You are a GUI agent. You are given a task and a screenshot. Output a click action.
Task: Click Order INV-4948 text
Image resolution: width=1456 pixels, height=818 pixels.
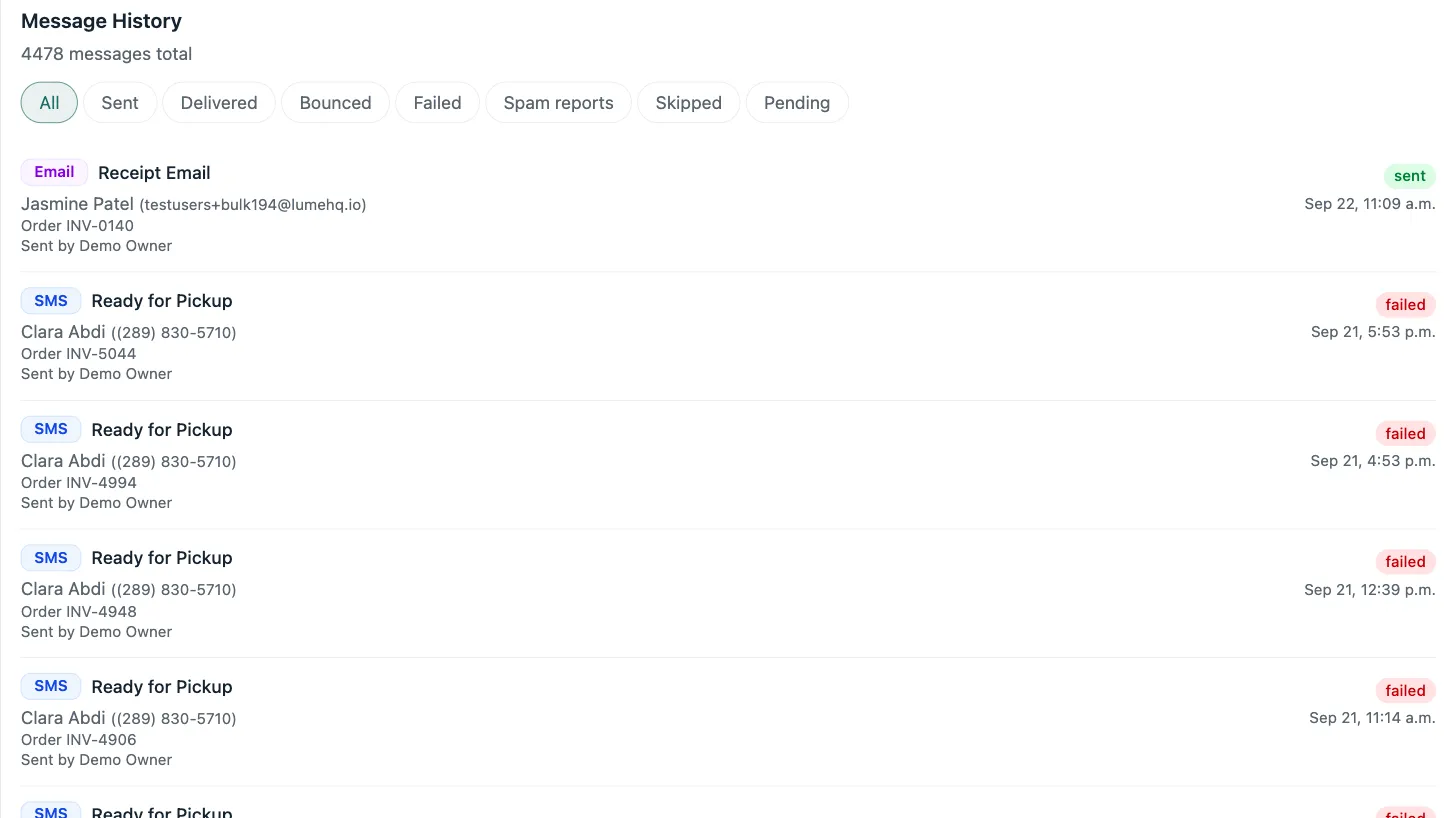coord(78,612)
